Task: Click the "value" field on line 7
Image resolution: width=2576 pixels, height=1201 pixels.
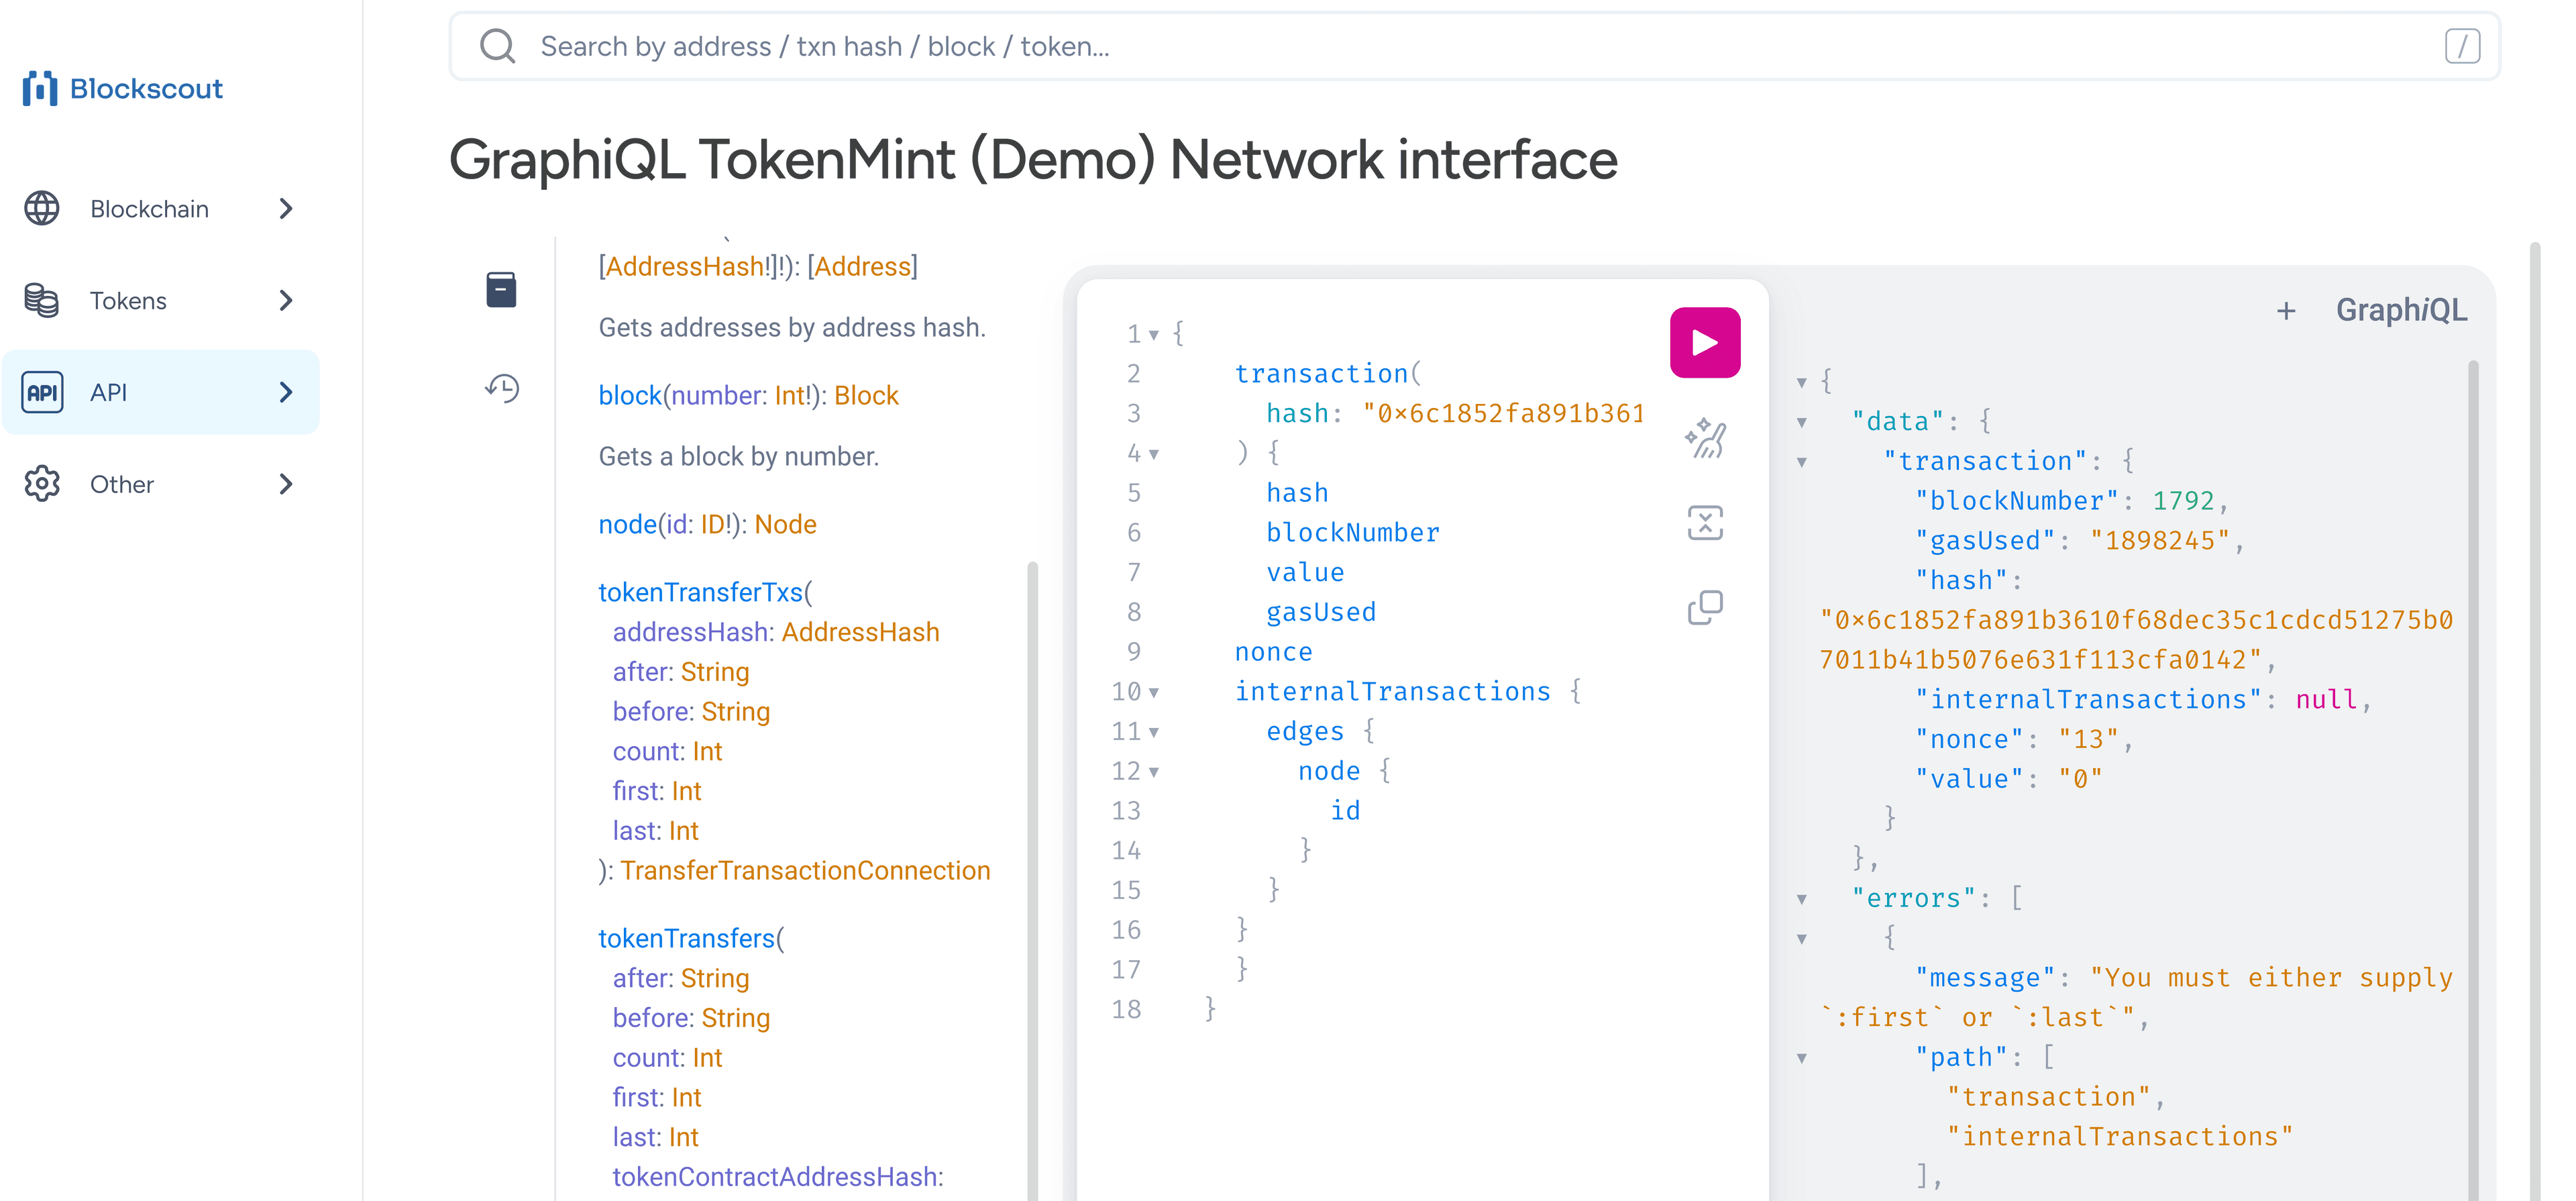Action: click(1305, 572)
